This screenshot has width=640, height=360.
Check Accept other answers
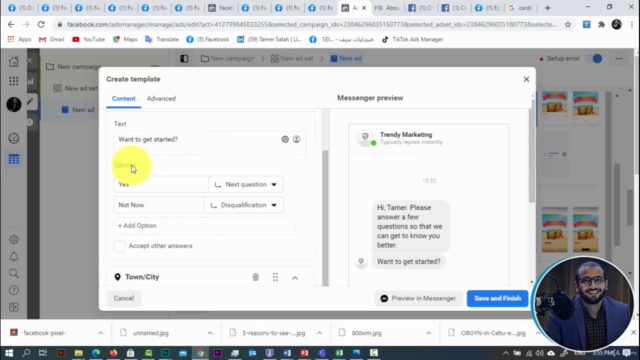pos(119,246)
